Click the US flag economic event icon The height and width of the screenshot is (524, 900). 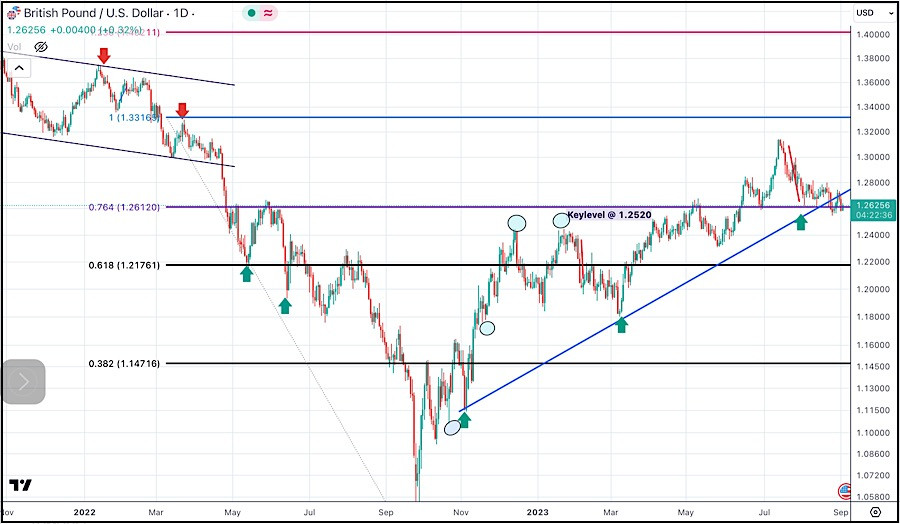click(844, 491)
